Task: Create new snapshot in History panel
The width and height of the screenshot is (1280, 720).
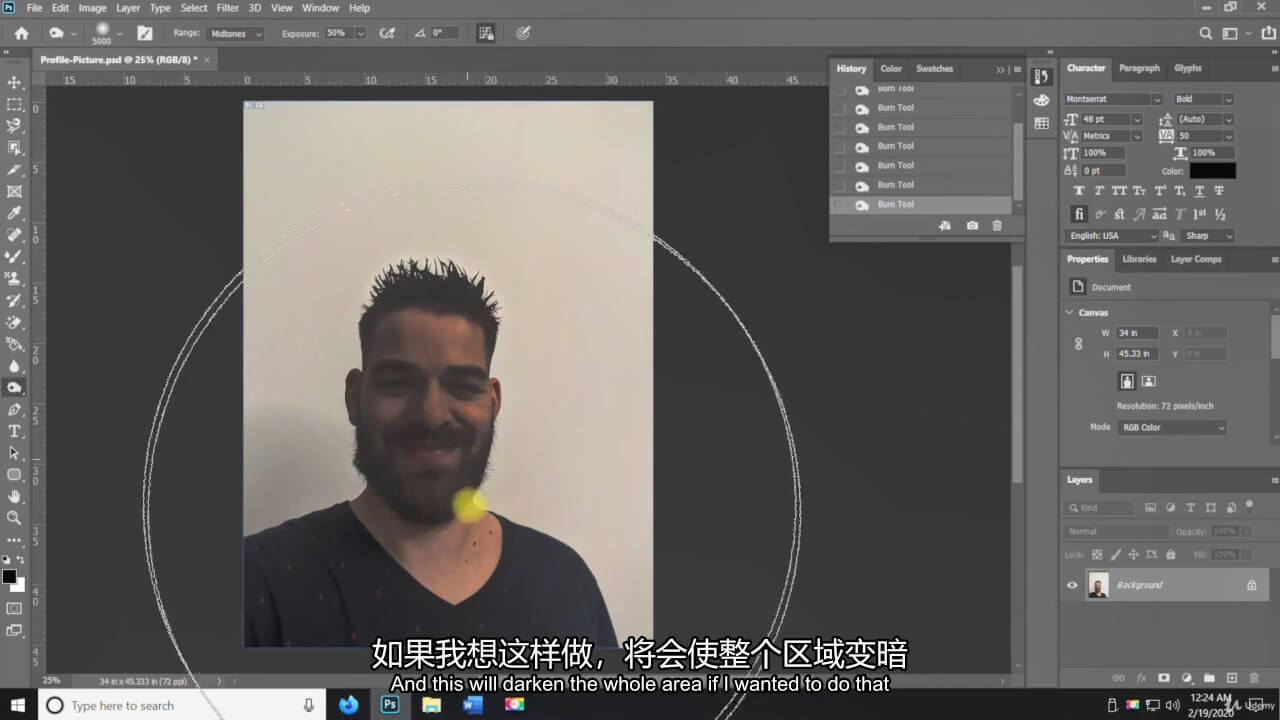Action: (972, 226)
